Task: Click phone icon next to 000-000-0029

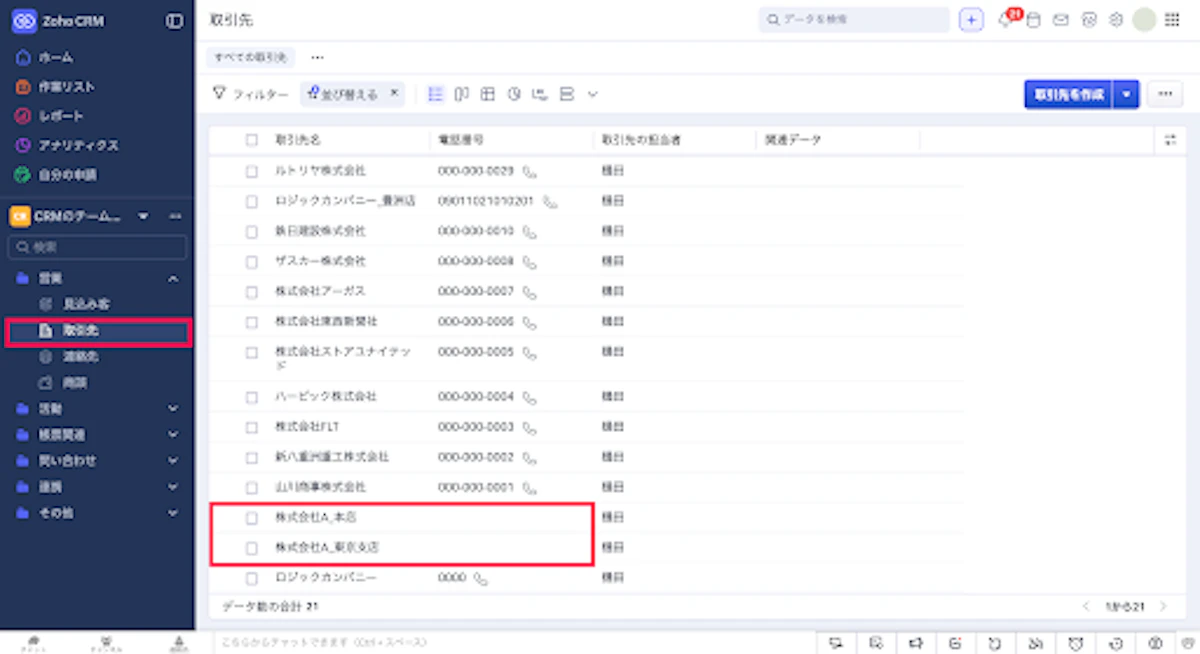Action: tap(529, 171)
